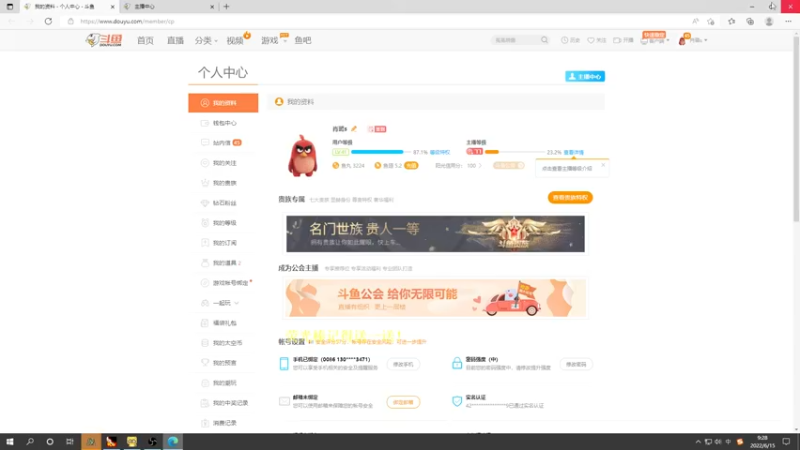The image size is (800, 450).
Task: Switch to the 主播中心 browser tab
Action: click(x=168, y=7)
